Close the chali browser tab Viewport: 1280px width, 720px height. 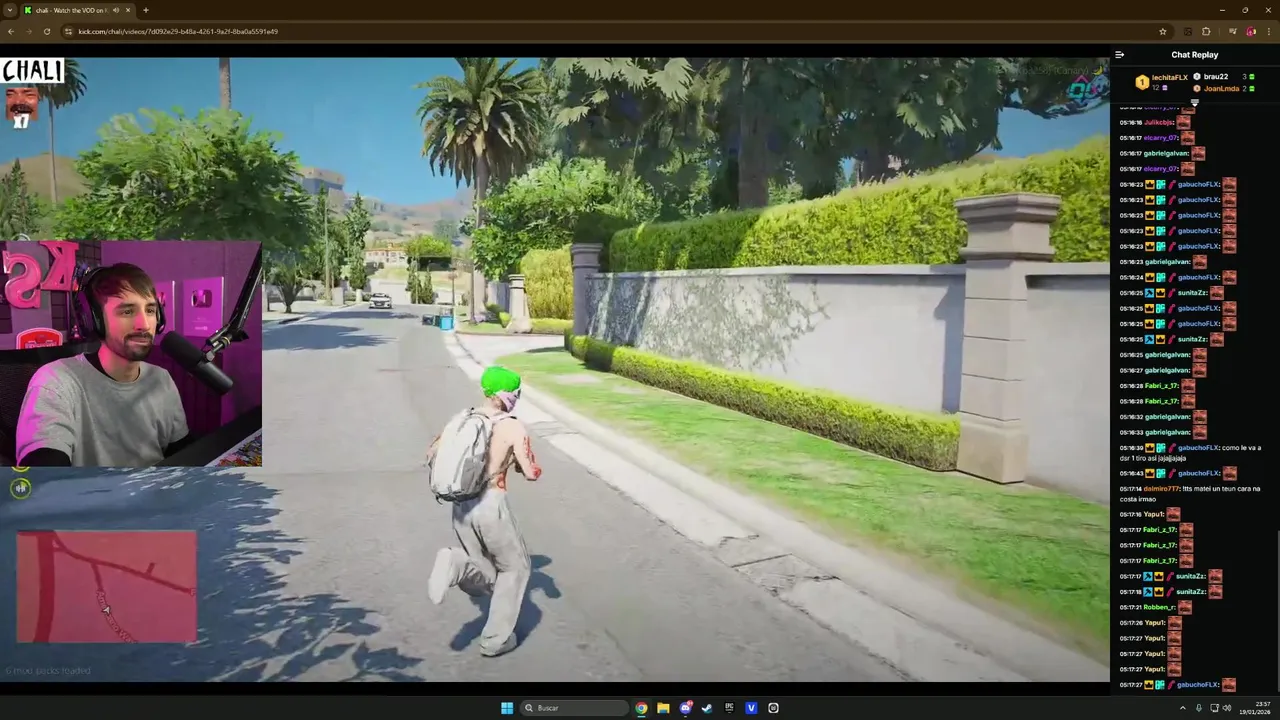pos(129,10)
